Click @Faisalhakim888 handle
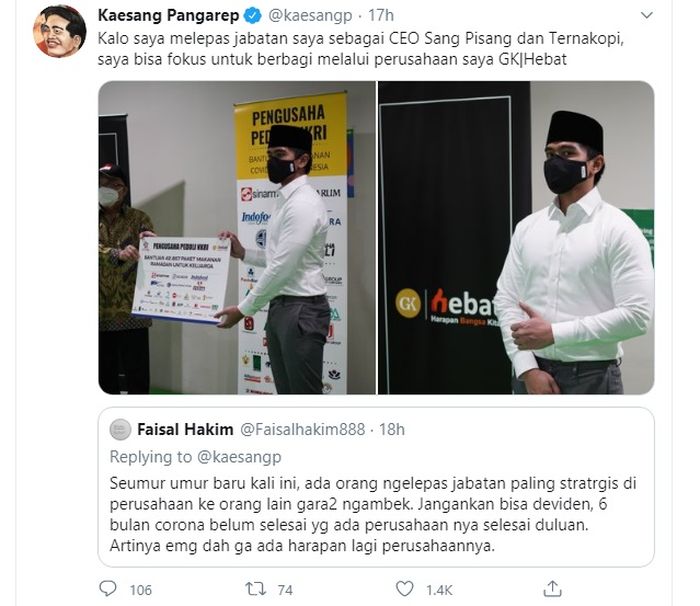This screenshot has width=700, height=606. pyautogui.click(x=303, y=430)
